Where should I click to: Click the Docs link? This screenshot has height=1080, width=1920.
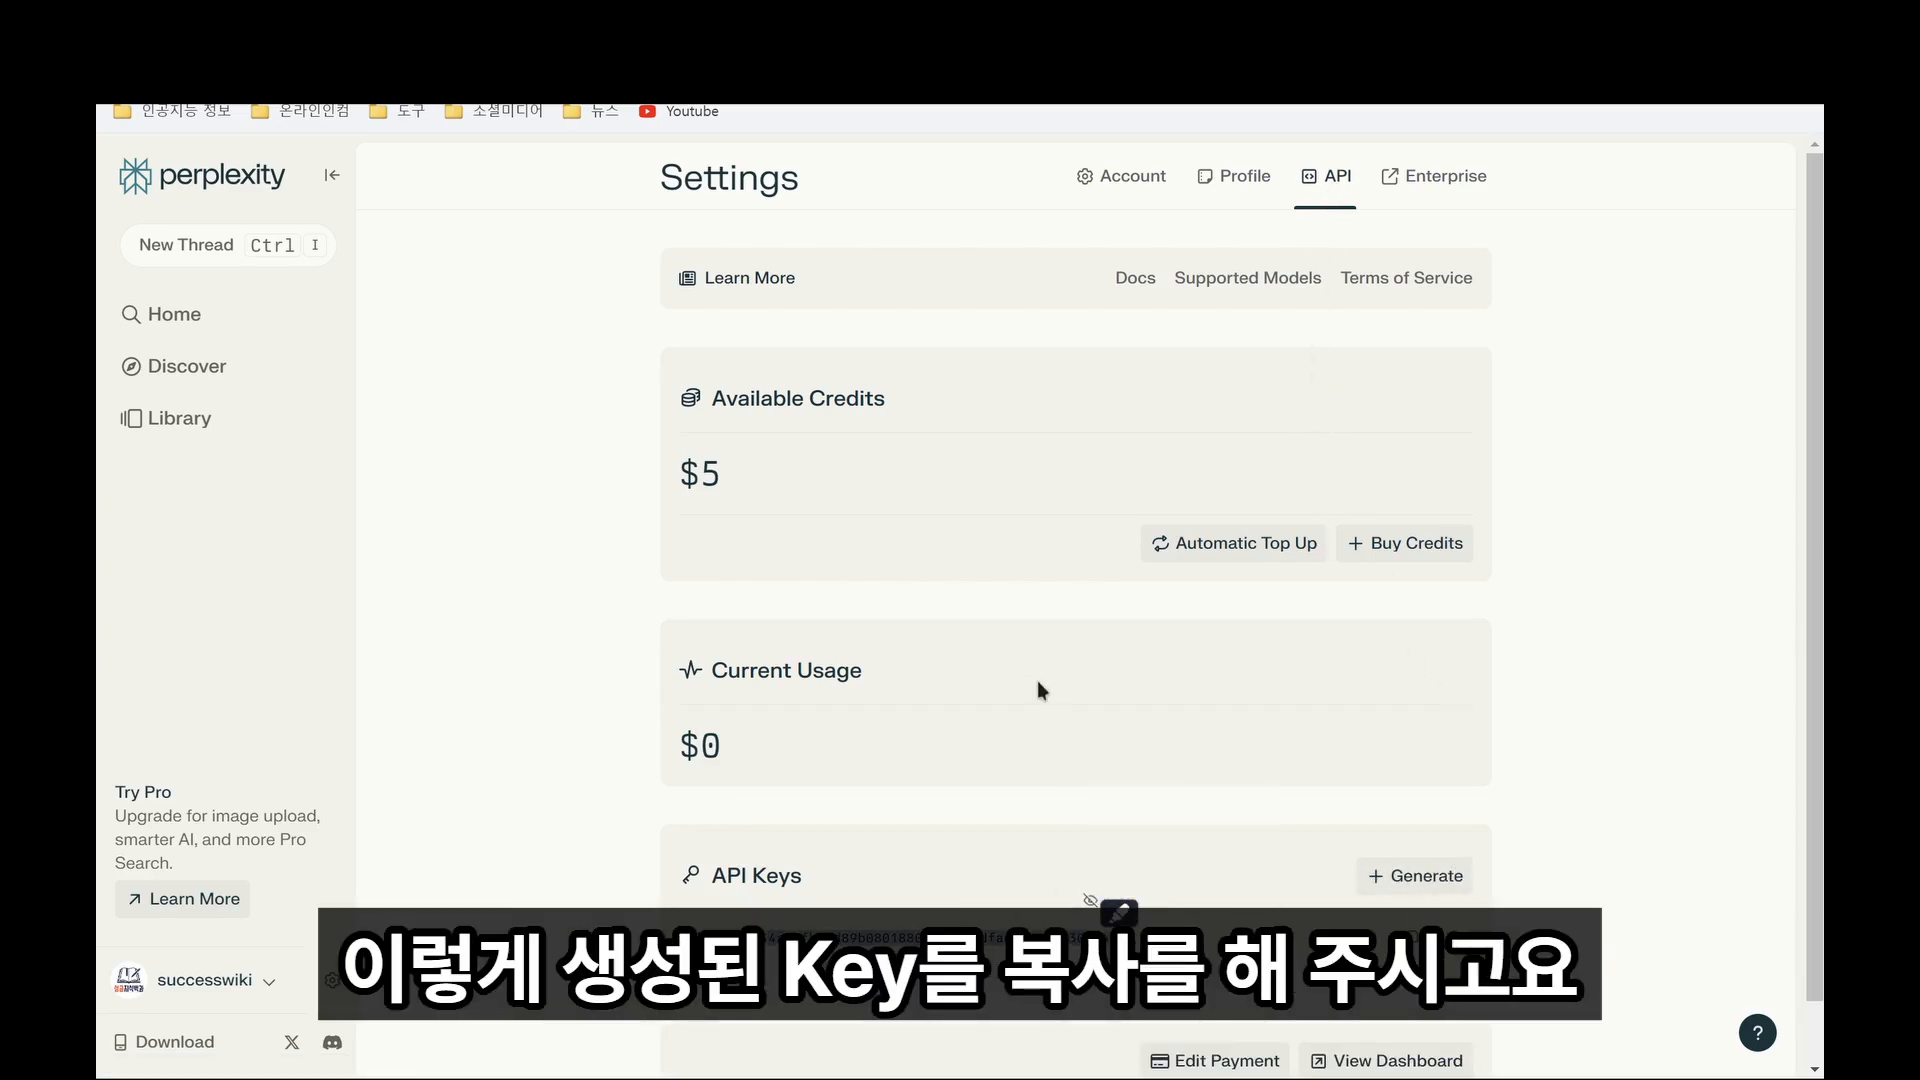1135,277
